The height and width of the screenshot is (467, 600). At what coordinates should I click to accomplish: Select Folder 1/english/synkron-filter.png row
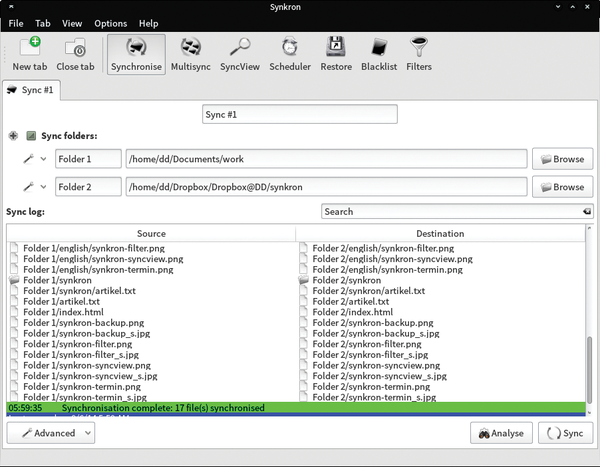coord(151,248)
